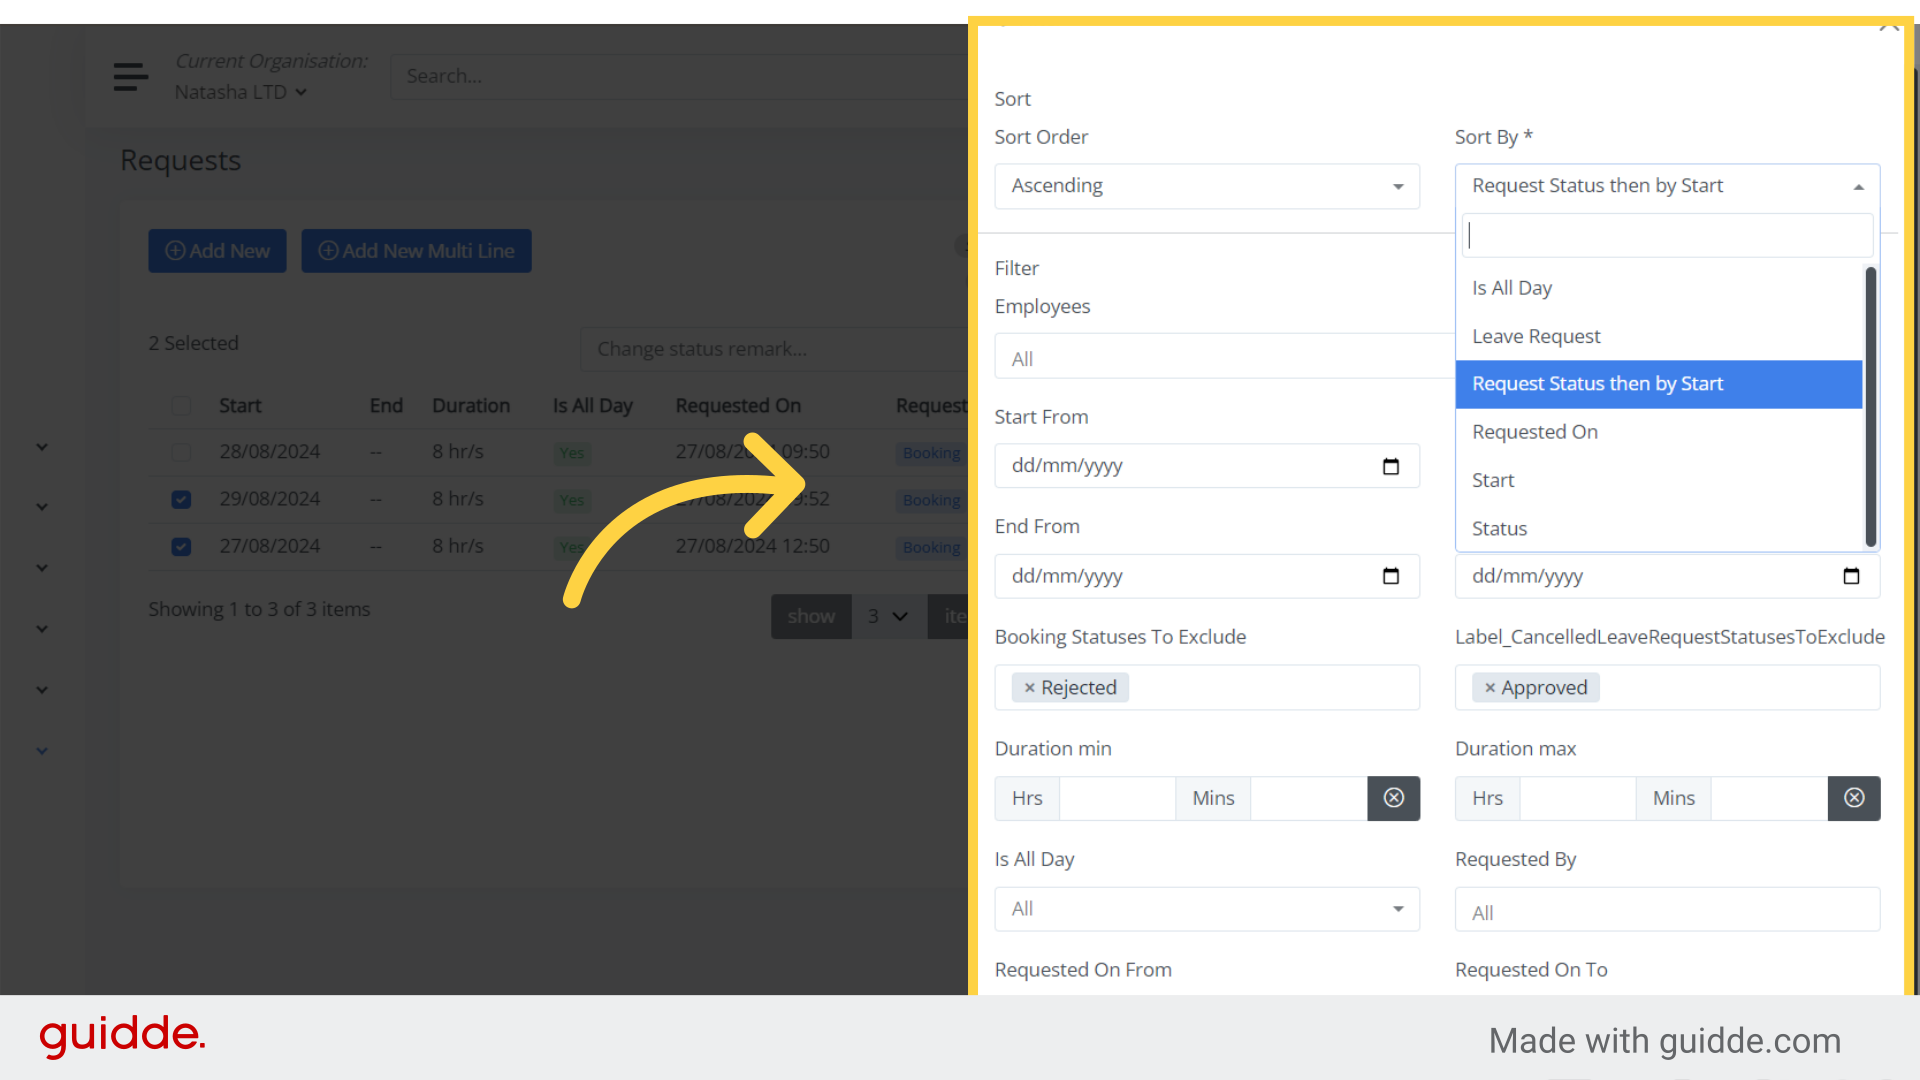Sort table by Duration column header
The height and width of the screenshot is (1080, 1920).
[471, 406]
